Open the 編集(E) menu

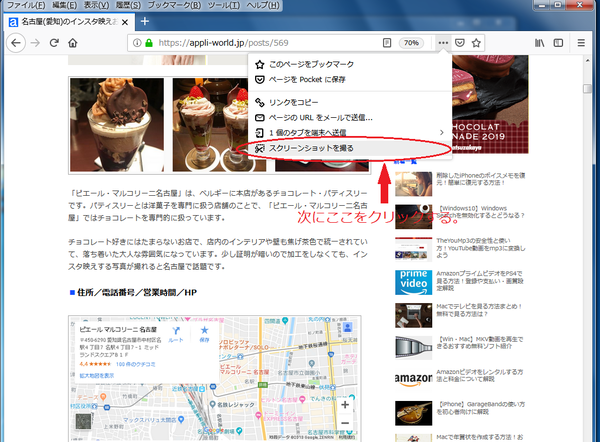click(x=64, y=5)
